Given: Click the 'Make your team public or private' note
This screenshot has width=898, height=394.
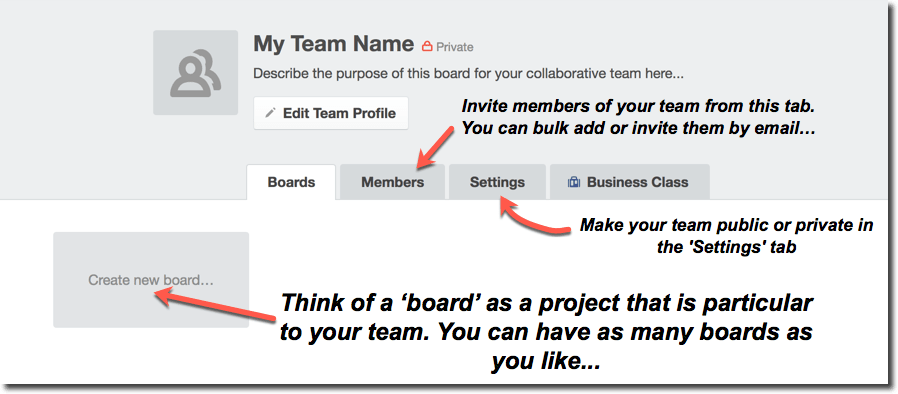Looking at the screenshot, I should [727, 236].
